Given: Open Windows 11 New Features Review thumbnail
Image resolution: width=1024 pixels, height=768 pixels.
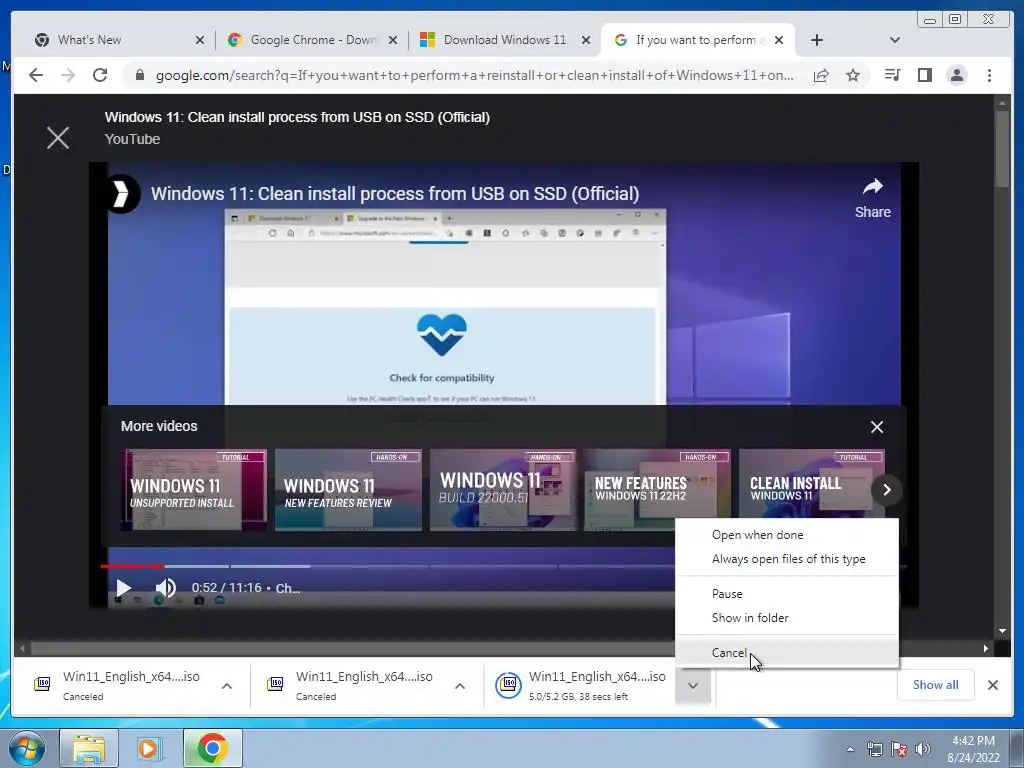Looking at the screenshot, I should click(348, 490).
